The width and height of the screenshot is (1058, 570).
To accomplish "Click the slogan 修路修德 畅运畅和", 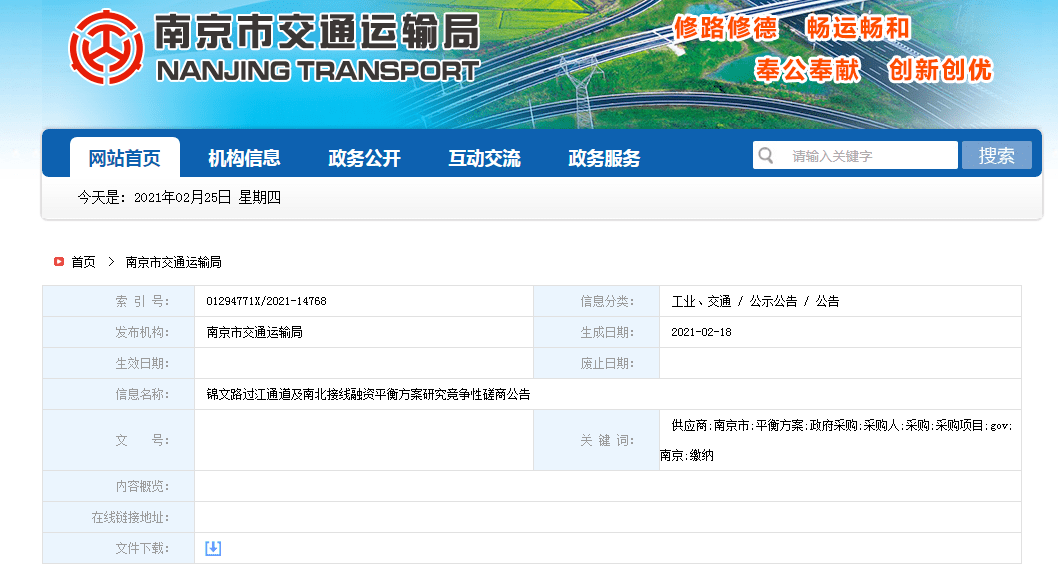I will [792, 28].
